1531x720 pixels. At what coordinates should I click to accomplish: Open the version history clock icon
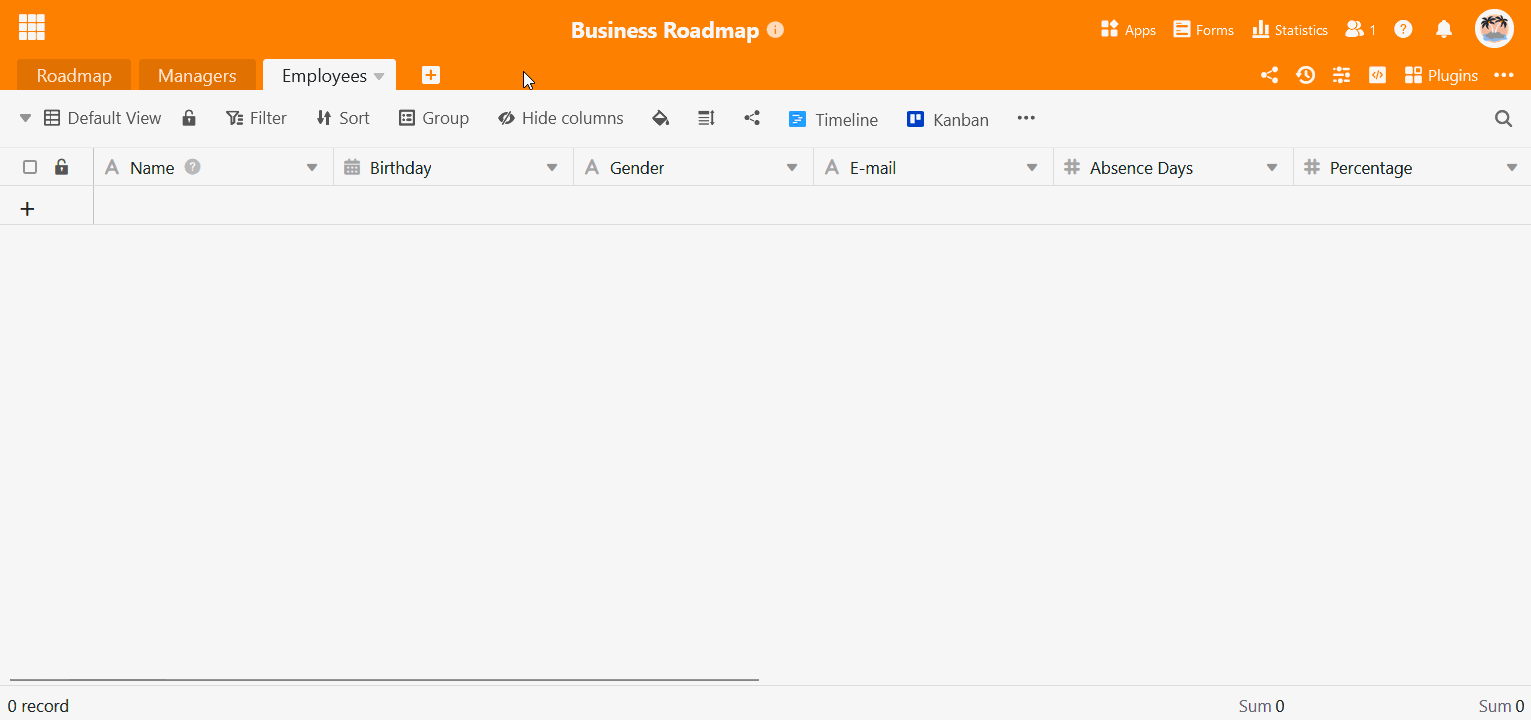tap(1305, 75)
